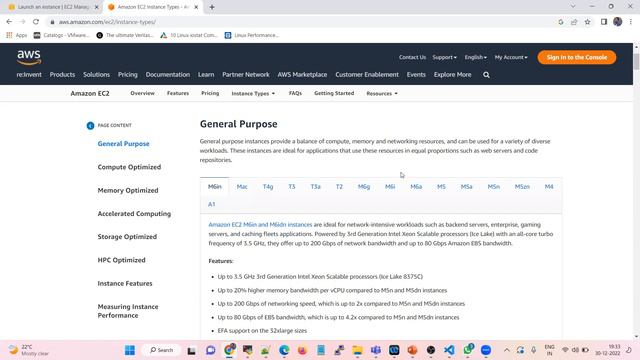Open the AWS site search magnifier
The image size is (640, 360).
click(486, 75)
